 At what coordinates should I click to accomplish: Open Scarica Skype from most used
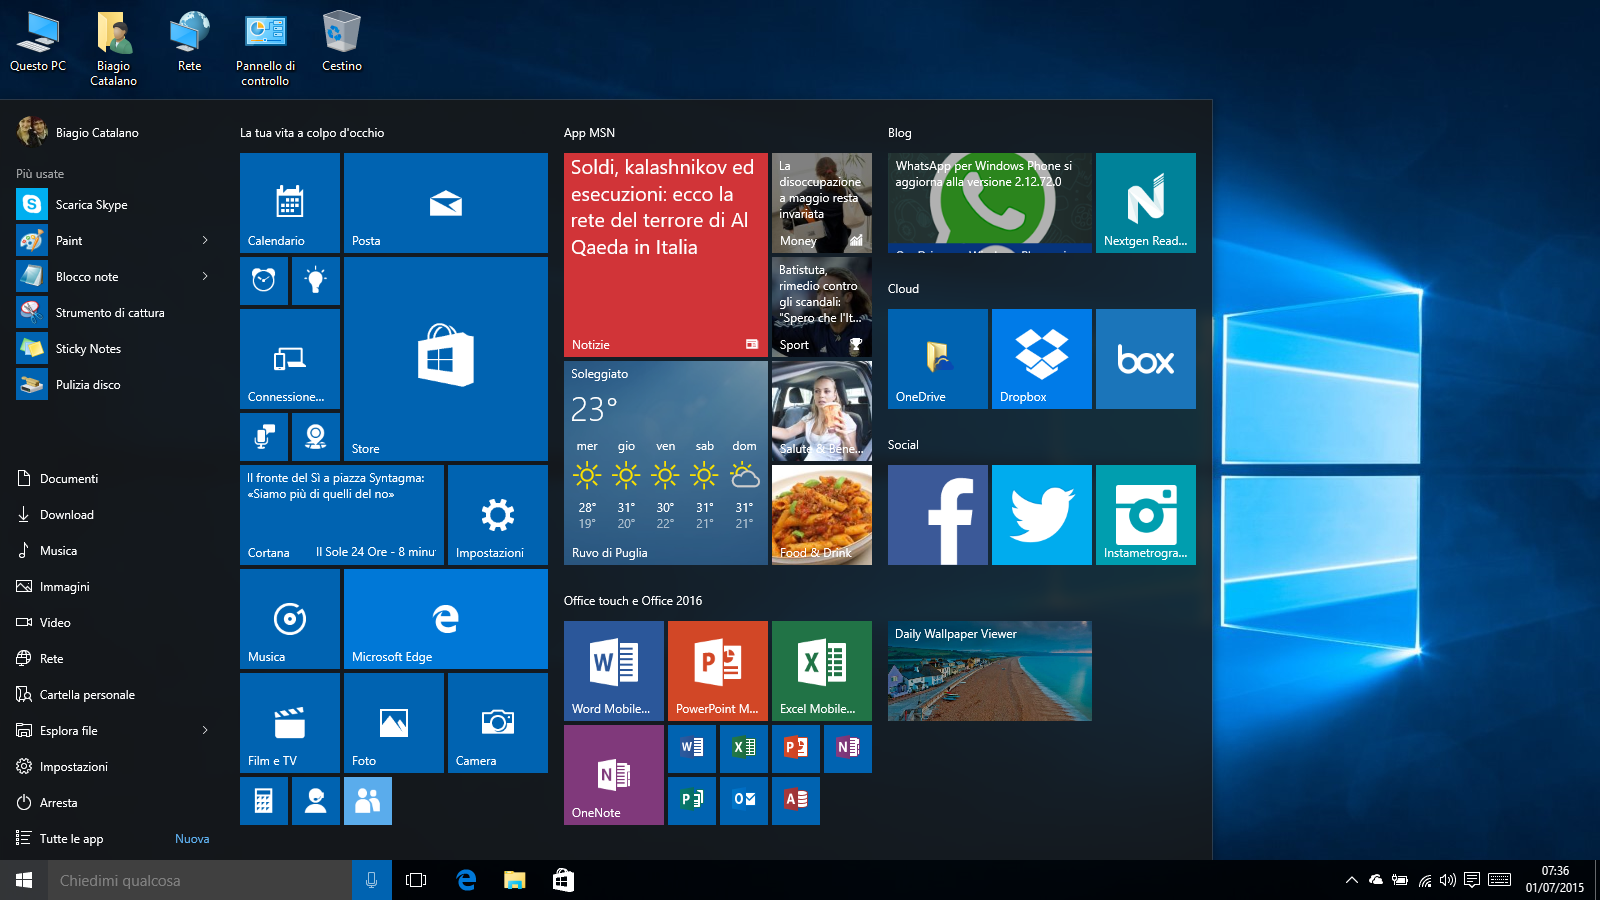[x=116, y=204]
